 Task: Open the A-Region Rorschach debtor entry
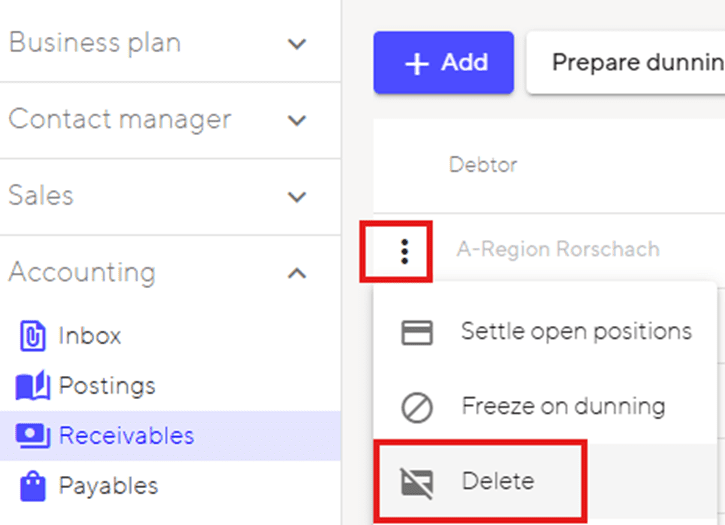click(558, 249)
